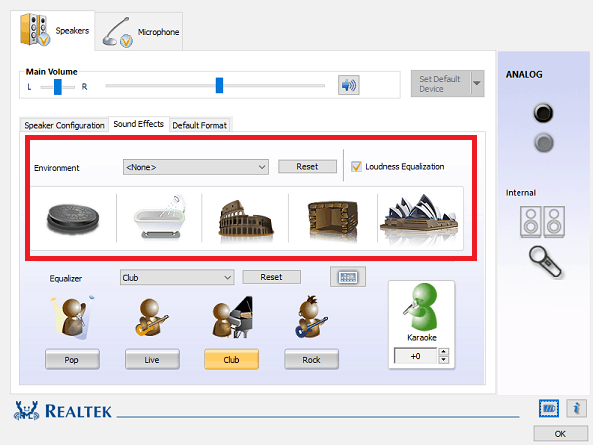Apply the Club equalizer preset button
Viewport: 593px width, 445px height.
pyautogui.click(x=231, y=359)
